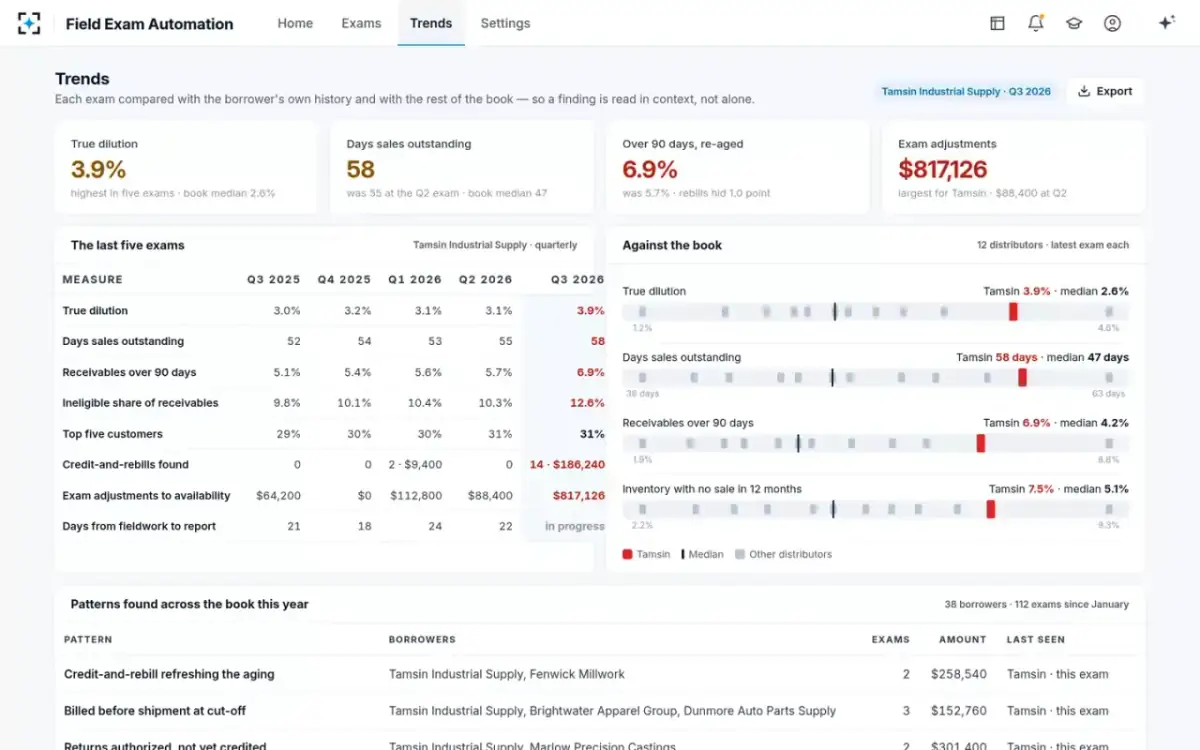Click Days from fieldwork to report row label
The width and height of the screenshot is (1200, 750).
tap(139, 527)
